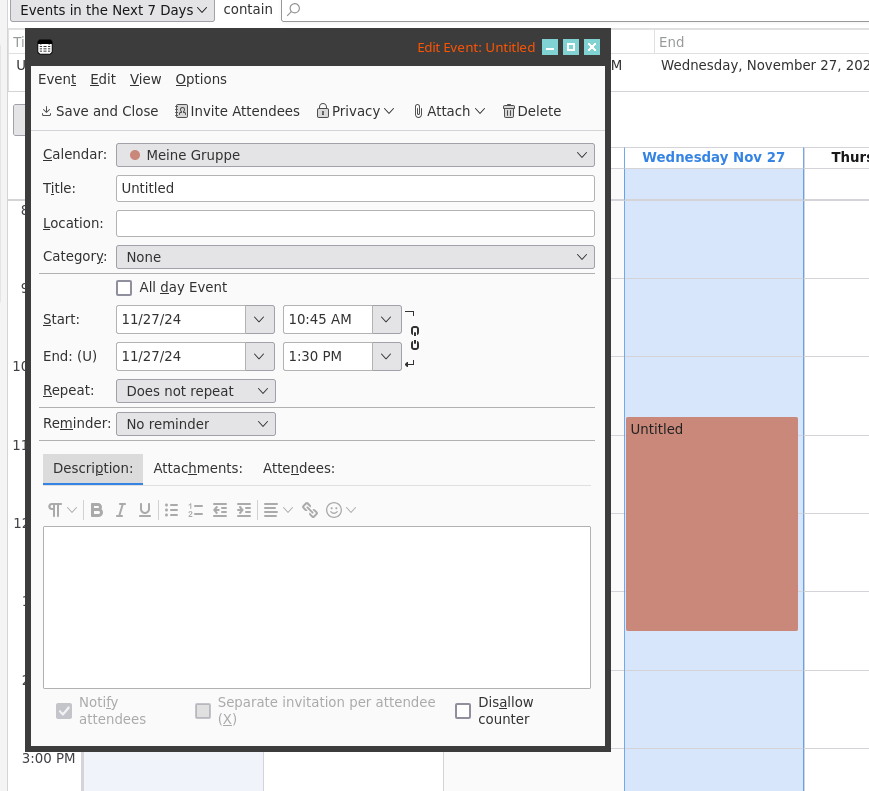Viewport: 869px width, 791px height.
Task: Expand the Reminder dropdown
Action: coord(196,424)
